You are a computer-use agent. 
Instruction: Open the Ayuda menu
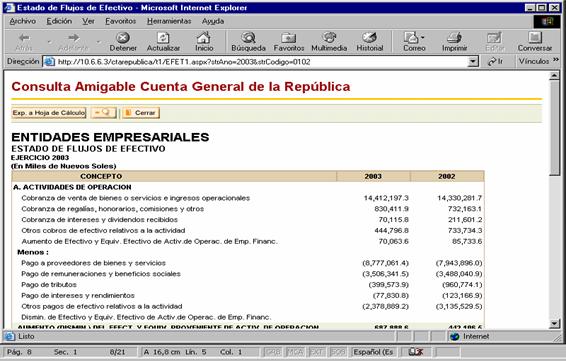point(213,21)
